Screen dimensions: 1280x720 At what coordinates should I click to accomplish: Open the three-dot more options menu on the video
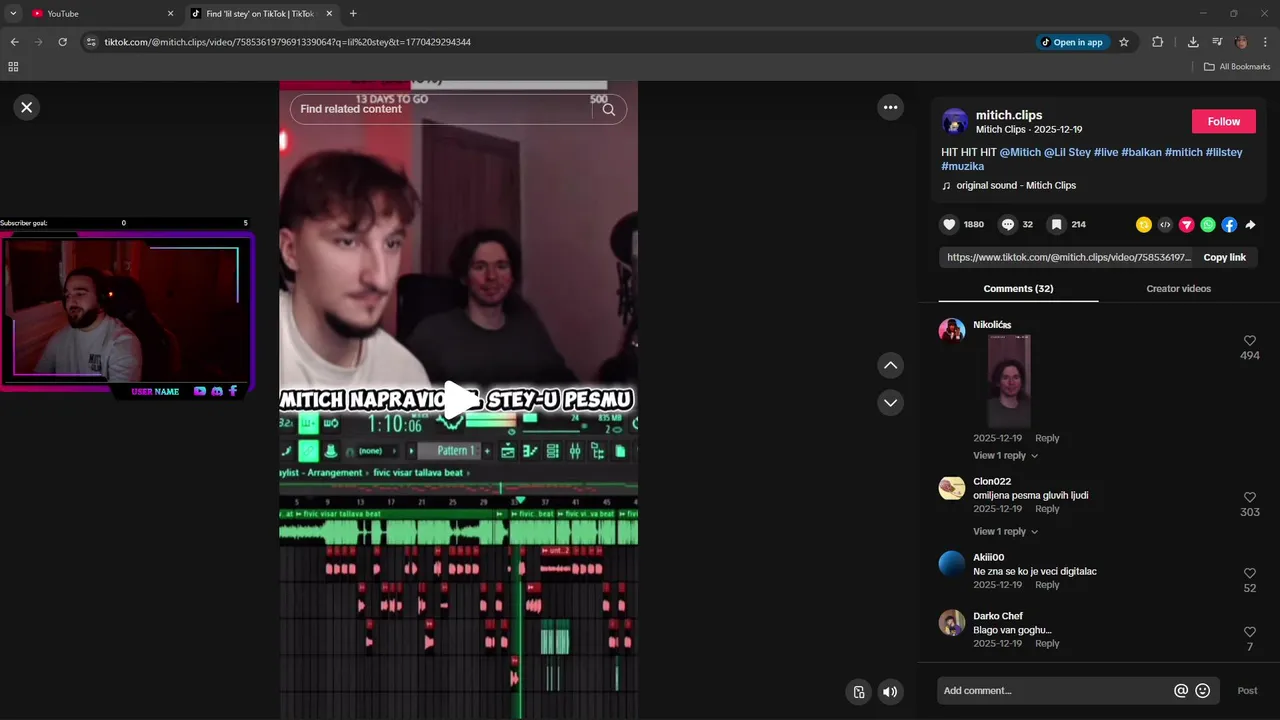pos(890,107)
